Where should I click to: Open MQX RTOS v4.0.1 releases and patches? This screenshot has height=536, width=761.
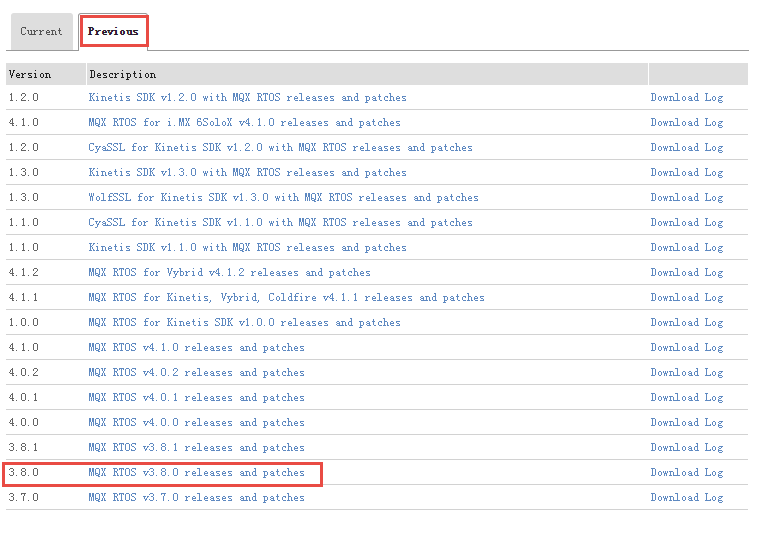click(196, 398)
